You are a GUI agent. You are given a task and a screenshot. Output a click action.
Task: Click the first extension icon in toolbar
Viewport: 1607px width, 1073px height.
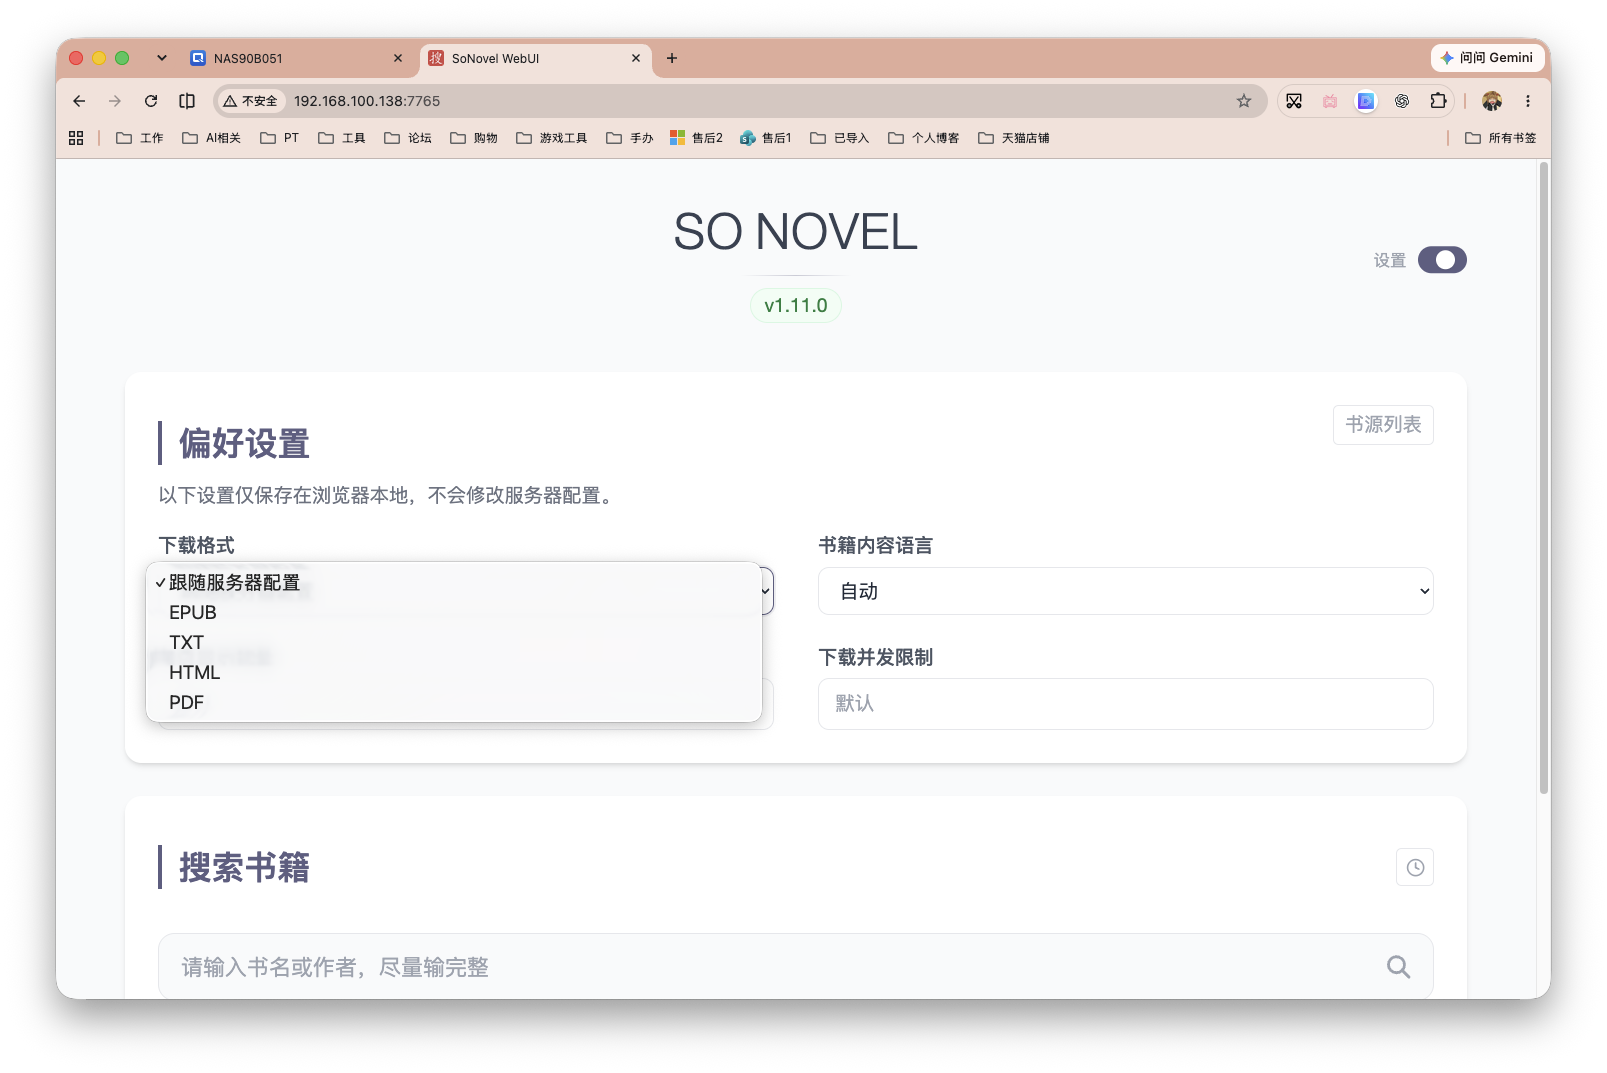tap(1294, 101)
